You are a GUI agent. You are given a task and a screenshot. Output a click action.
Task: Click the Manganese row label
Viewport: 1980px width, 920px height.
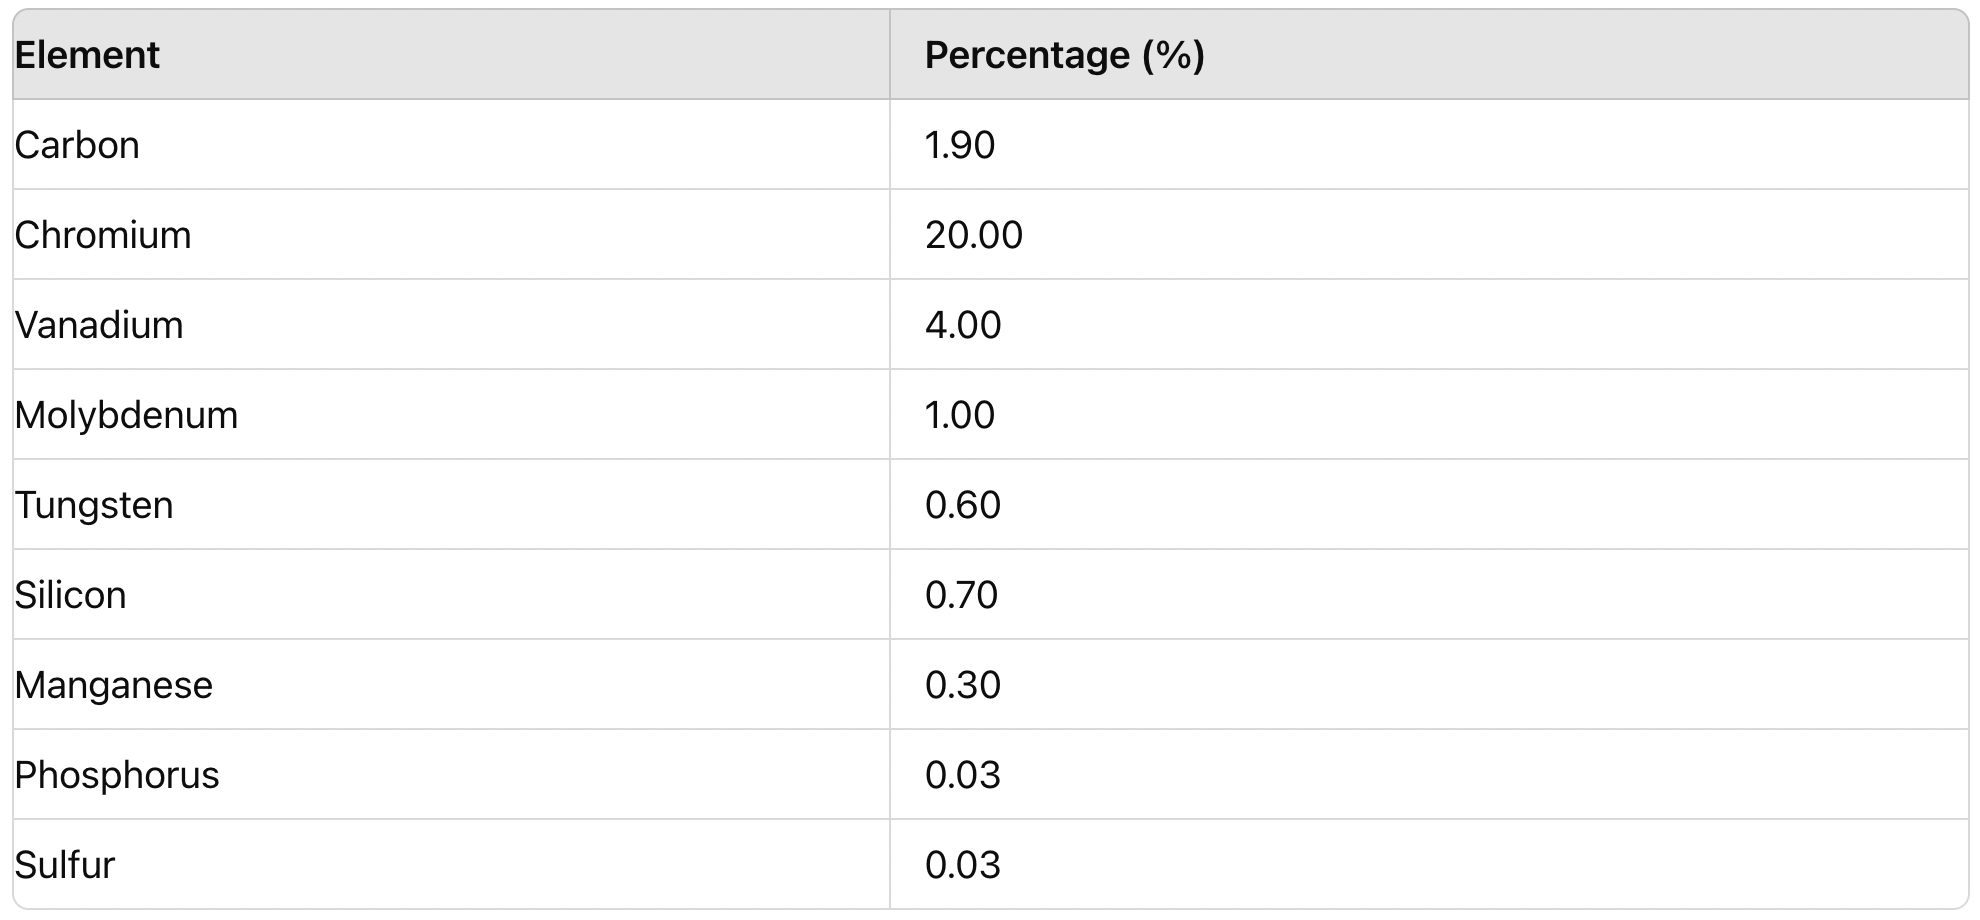[x=114, y=685]
